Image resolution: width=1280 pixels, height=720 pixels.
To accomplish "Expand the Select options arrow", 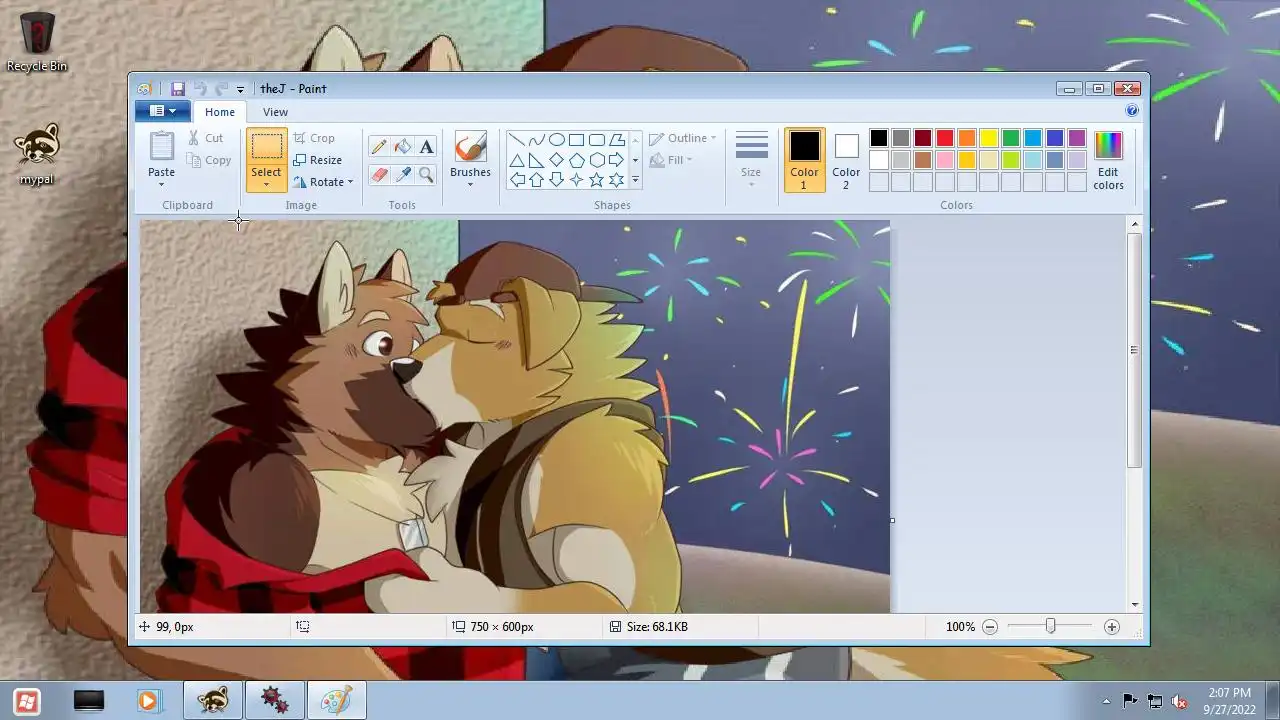I will [x=266, y=184].
